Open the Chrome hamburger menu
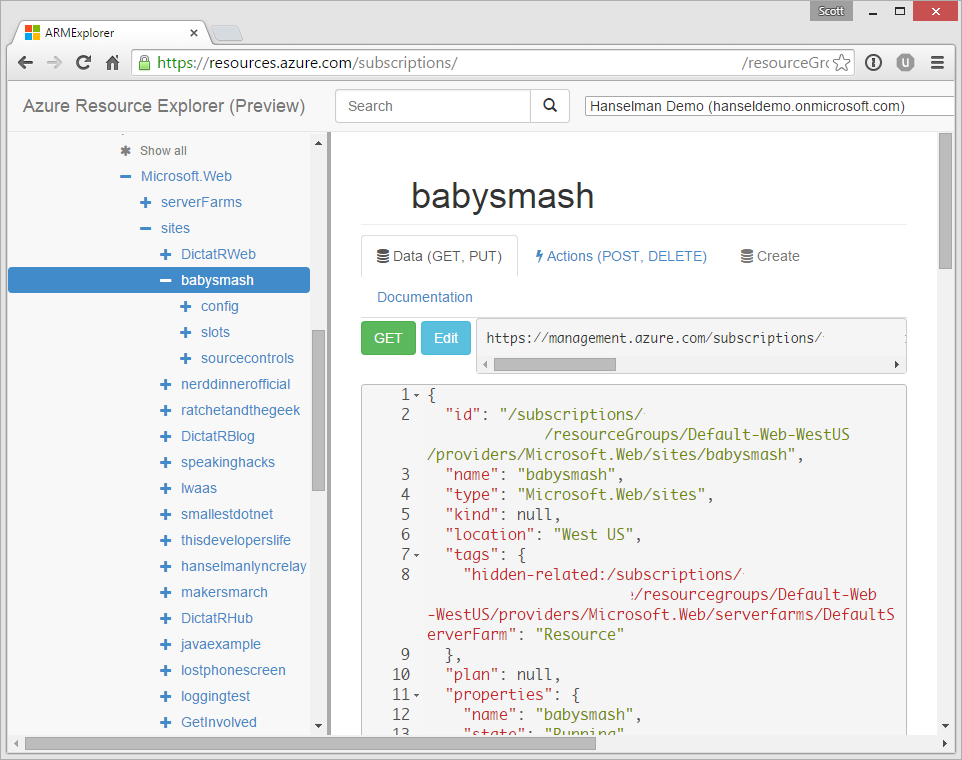This screenshot has width=962, height=760. pos(937,63)
